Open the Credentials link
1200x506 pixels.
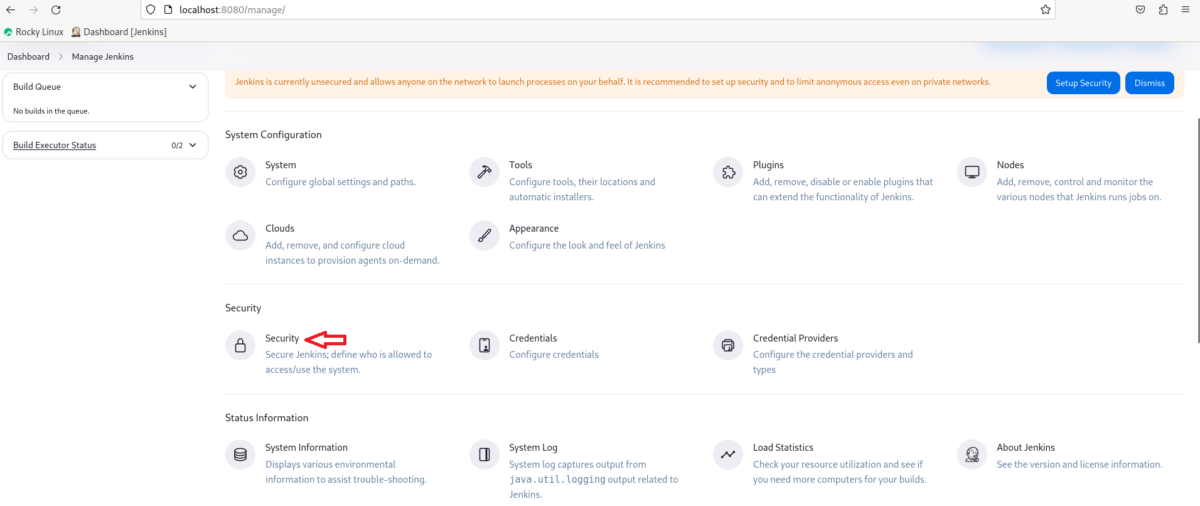(533, 339)
